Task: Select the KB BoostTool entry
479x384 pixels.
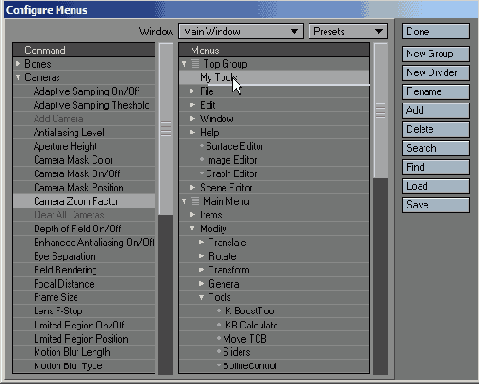Action: point(274,311)
